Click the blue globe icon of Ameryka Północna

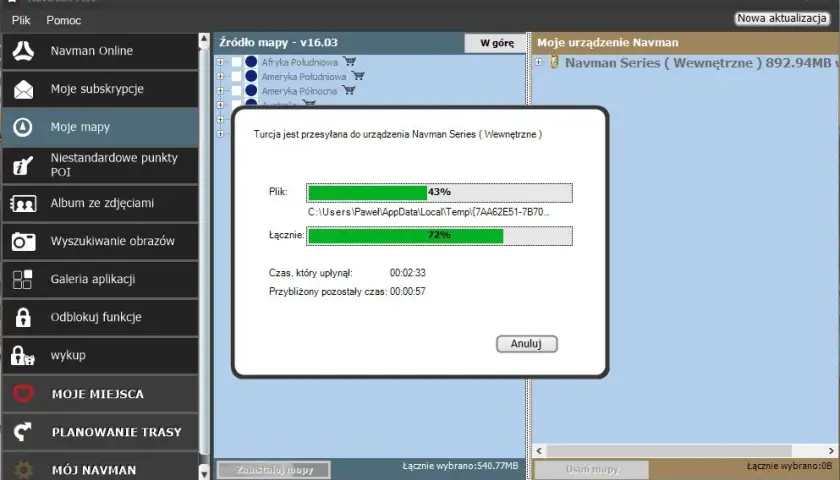(x=251, y=91)
